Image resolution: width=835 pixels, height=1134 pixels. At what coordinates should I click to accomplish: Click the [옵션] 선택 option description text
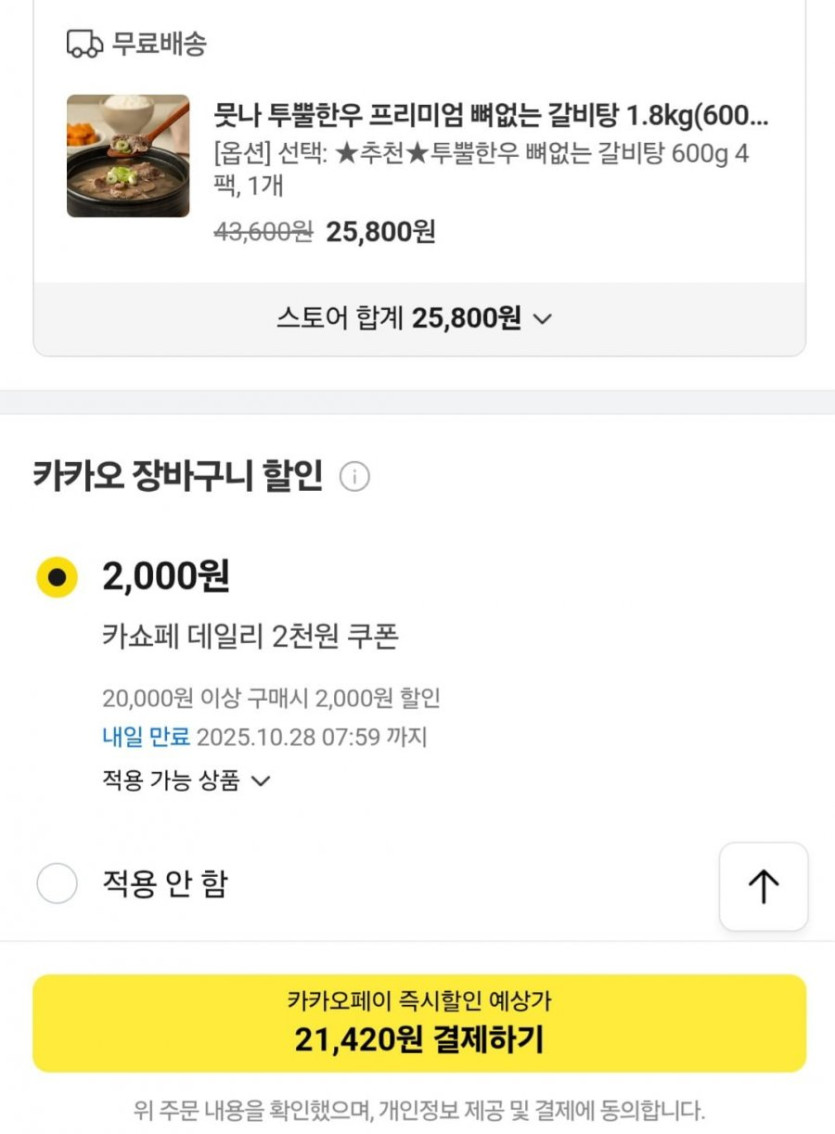481,169
